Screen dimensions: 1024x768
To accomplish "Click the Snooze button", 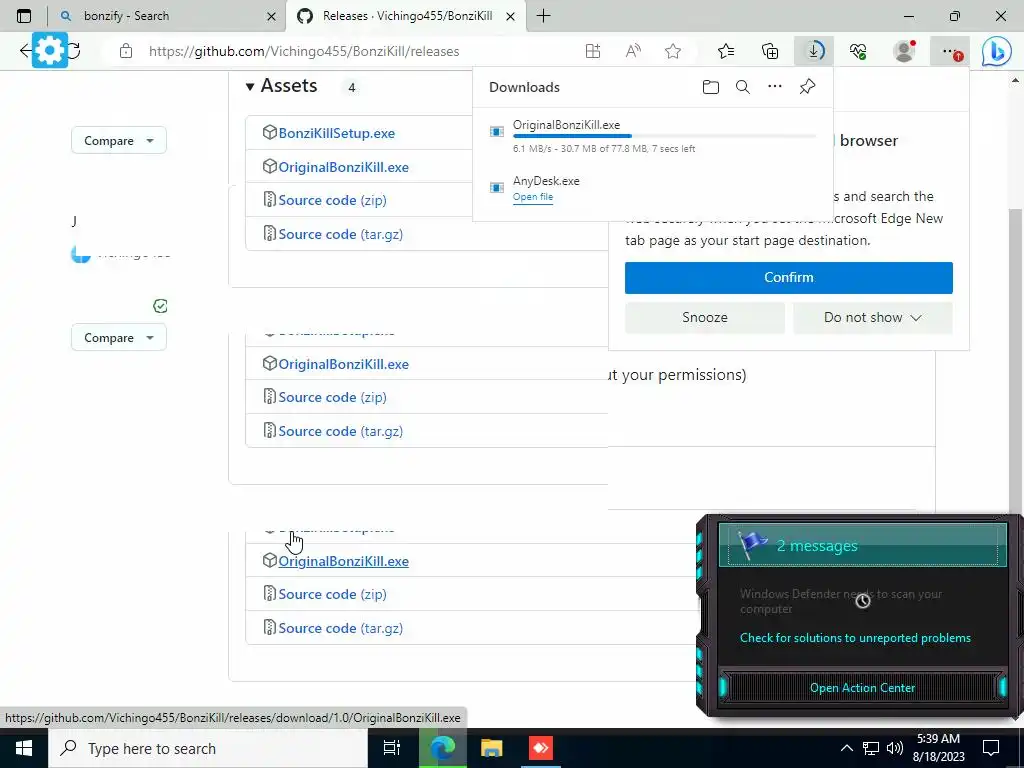I will pyautogui.click(x=705, y=317).
